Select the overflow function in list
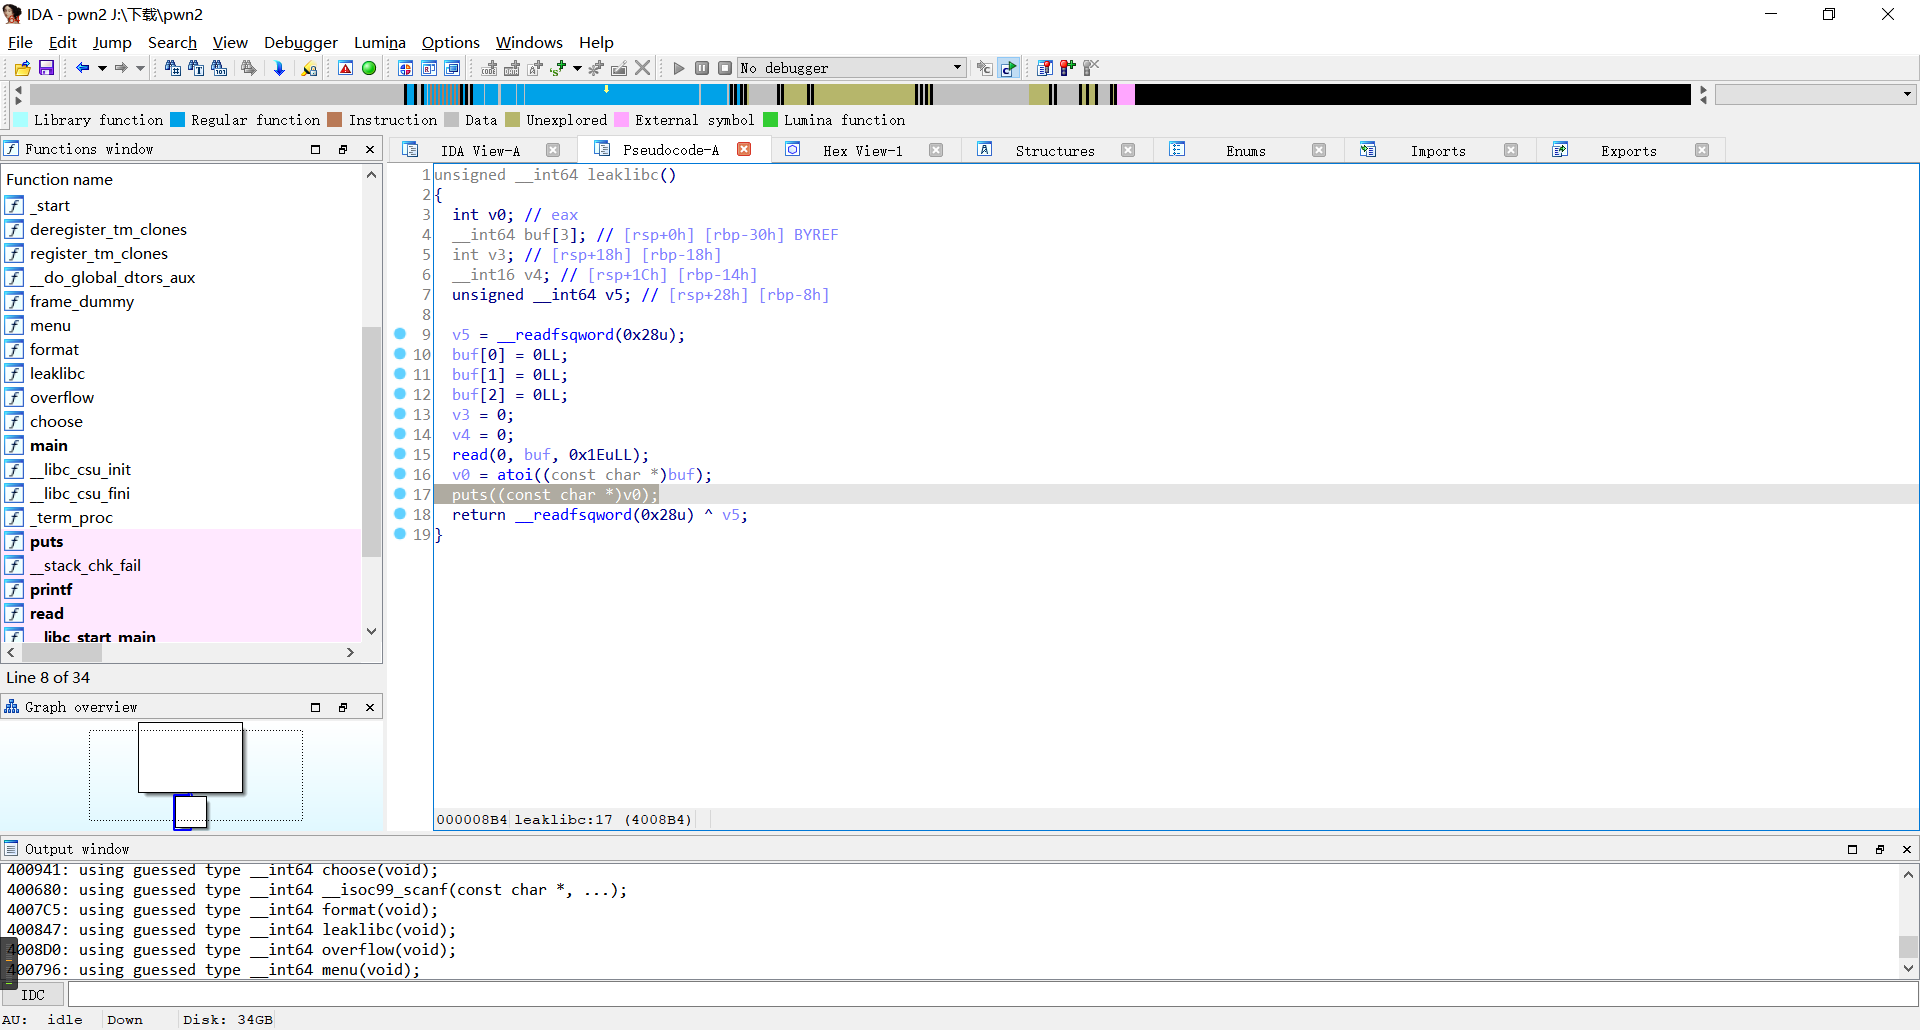1920x1030 pixels. (62, 397)
